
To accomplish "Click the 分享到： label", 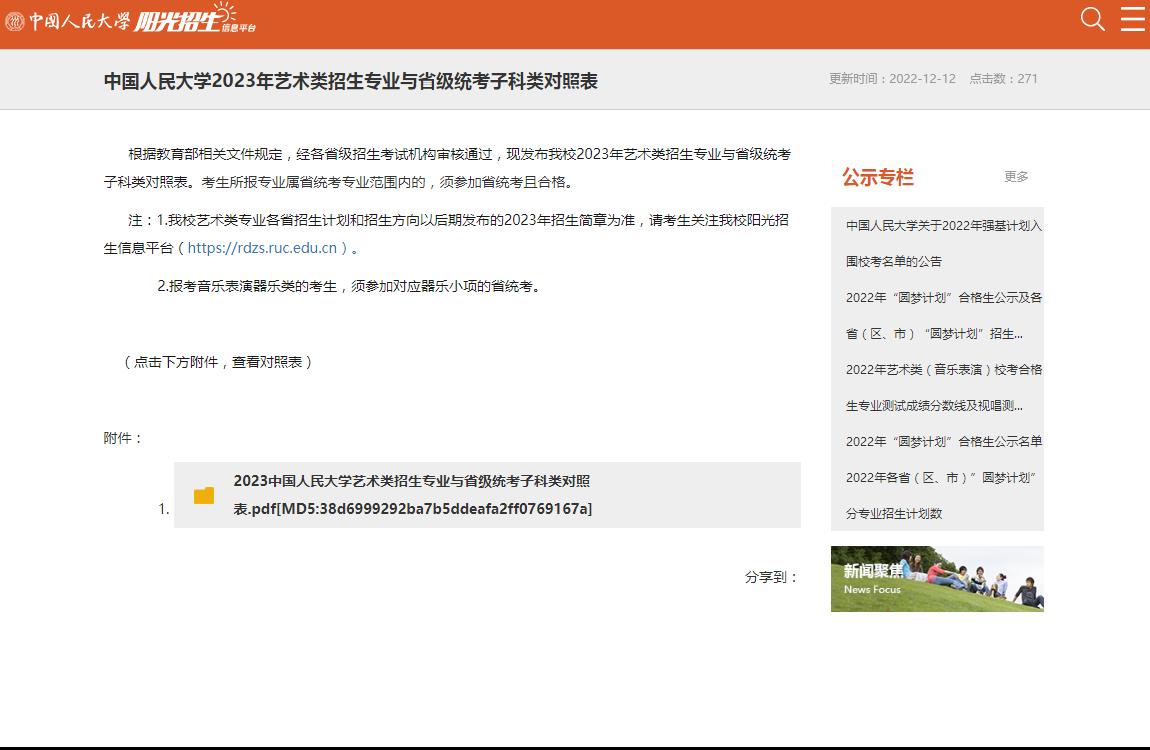I will click(771, 577).
